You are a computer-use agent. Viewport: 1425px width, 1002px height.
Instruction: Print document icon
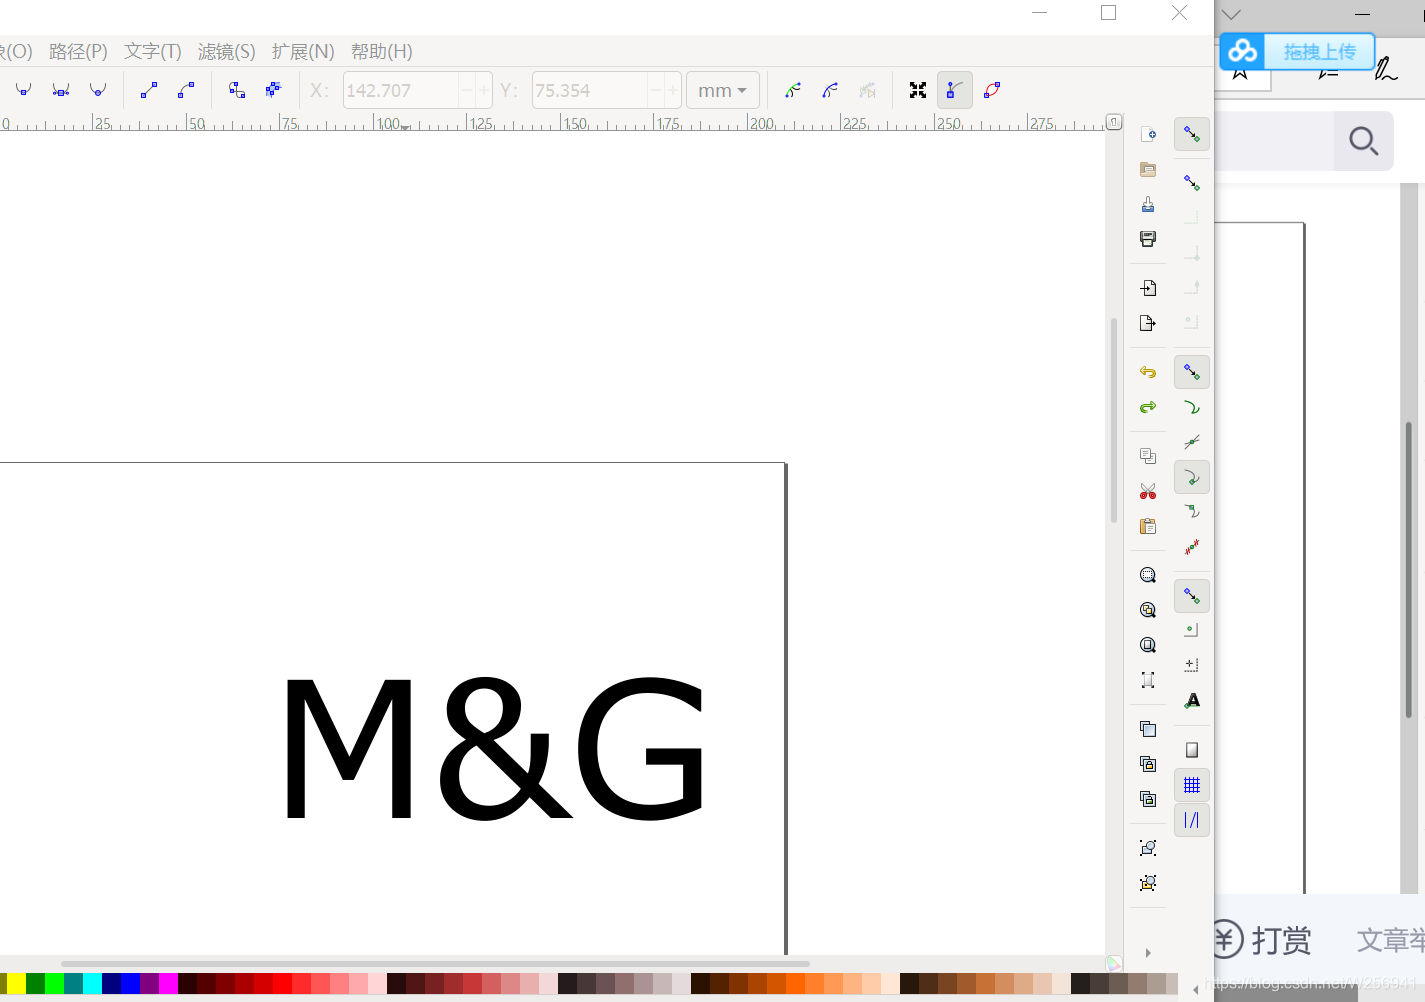(x=1148, y=239)
